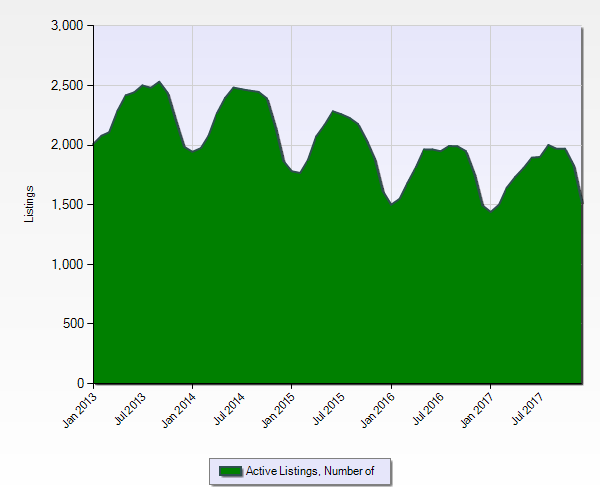Click the green Active Listings legend swatch

pyautogui.click(x=230, y=471)
